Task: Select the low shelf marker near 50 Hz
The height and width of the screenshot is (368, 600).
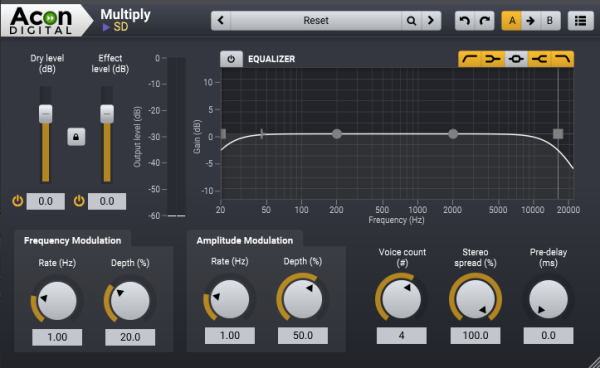Action: tap(262, 134)
